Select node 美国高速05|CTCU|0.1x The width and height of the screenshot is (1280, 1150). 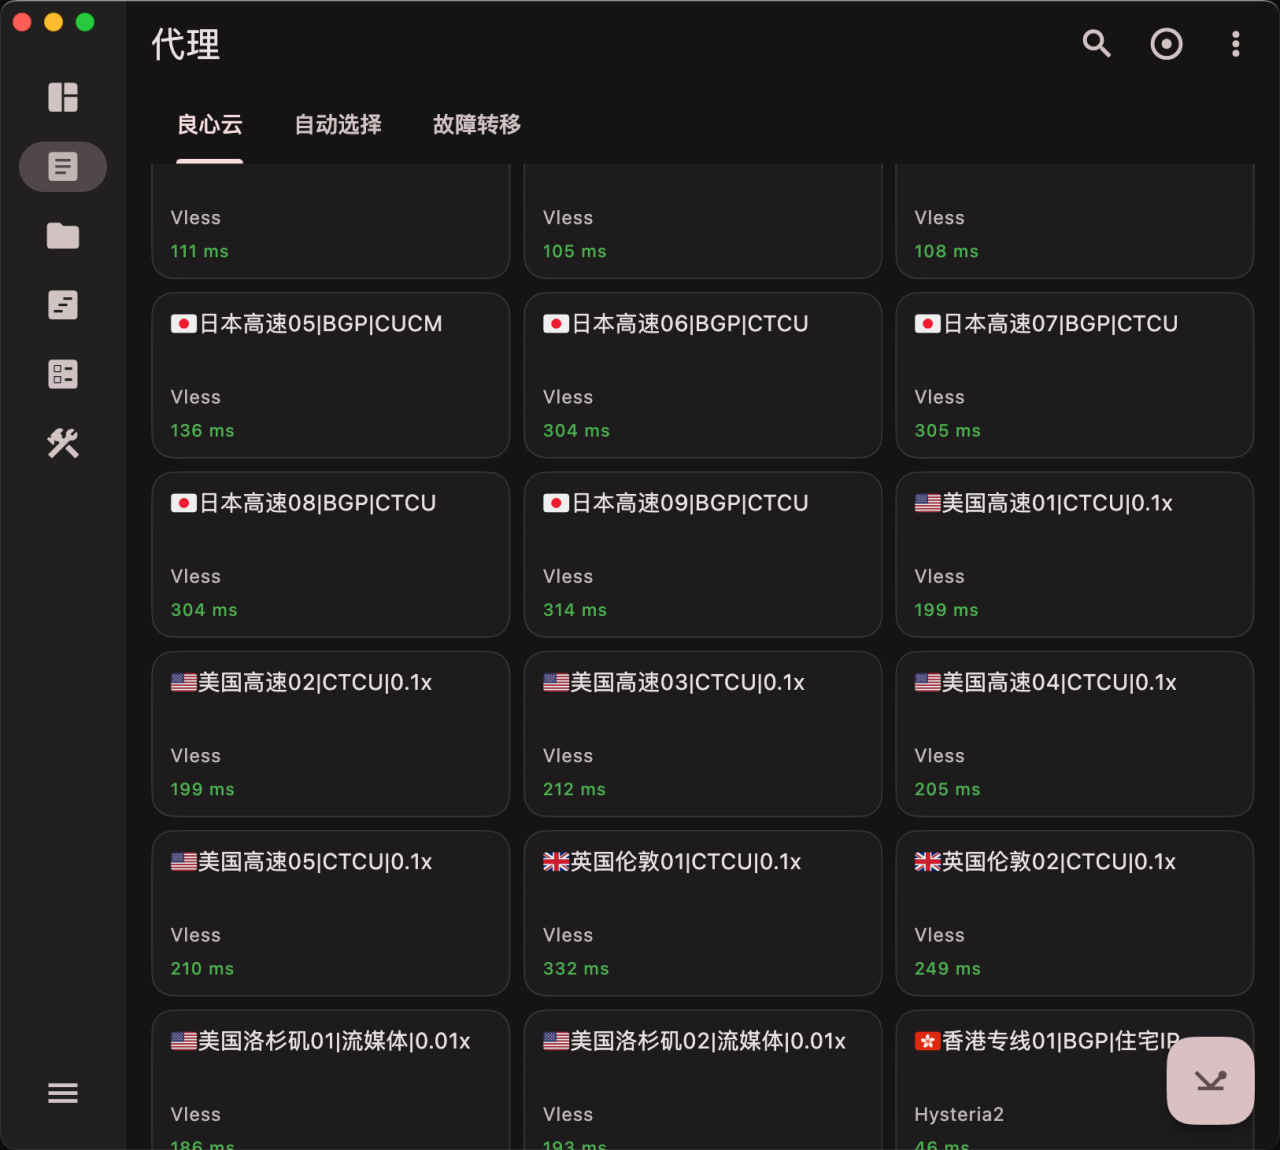331,913
